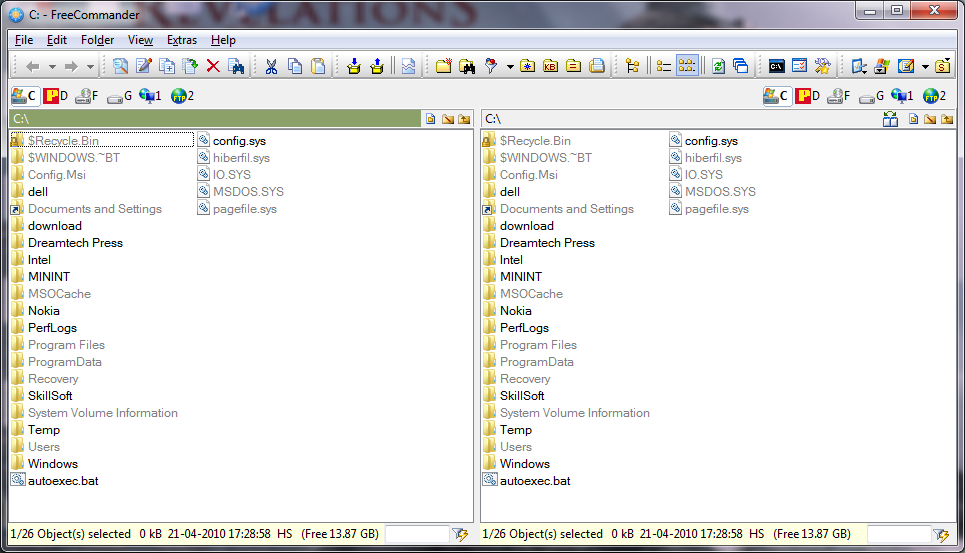Open dropdown arrow beside the favorites icon

(x=925, y=66)
